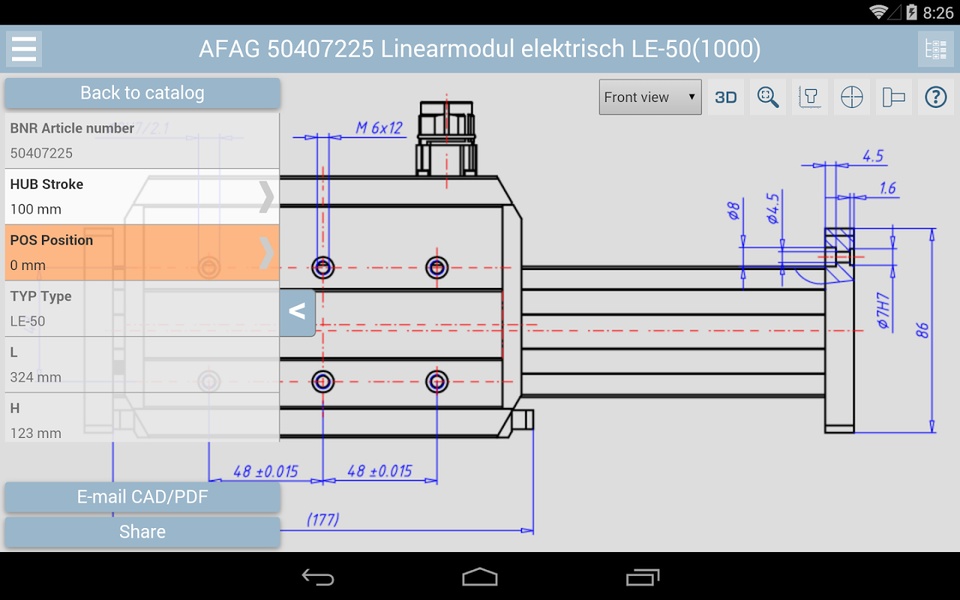The image size is (960, 600).
Task: Expand POS Position options
Action: click(142, 252)
